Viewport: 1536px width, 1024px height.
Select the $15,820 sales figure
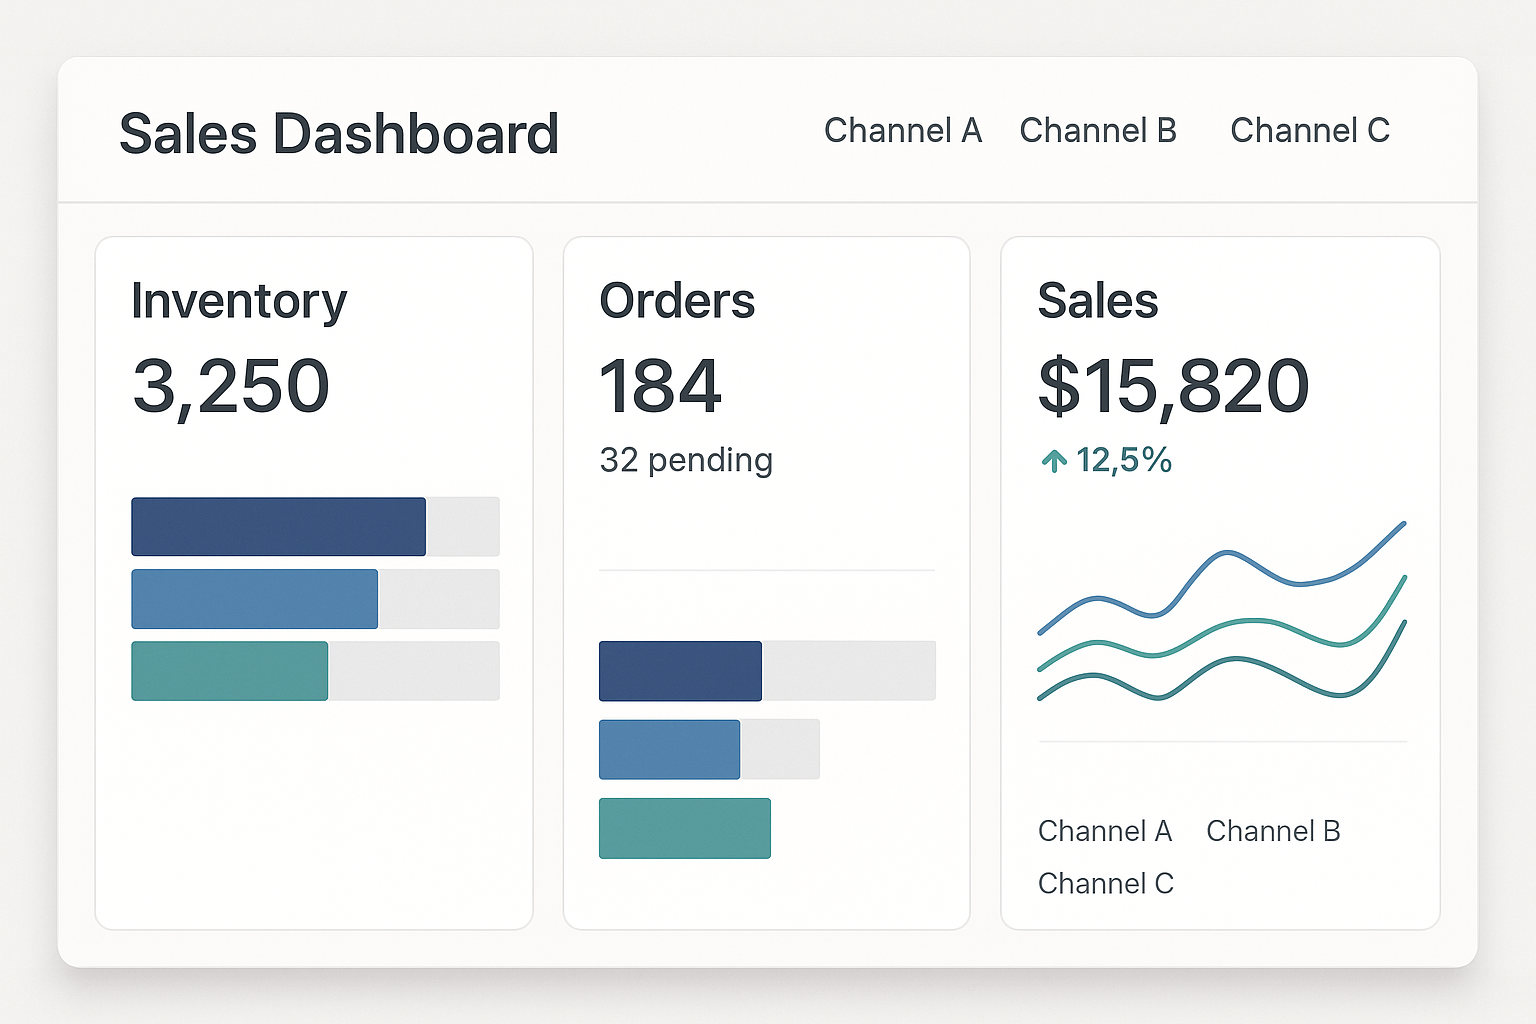click(1172, 385)
